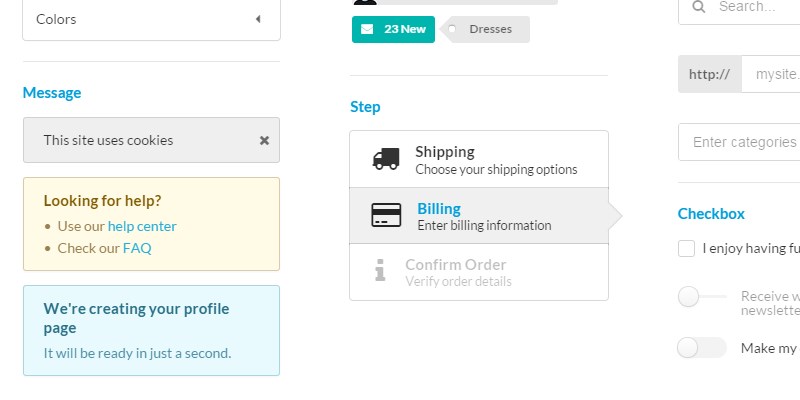Select the Confirm Order step

[479, 272]
